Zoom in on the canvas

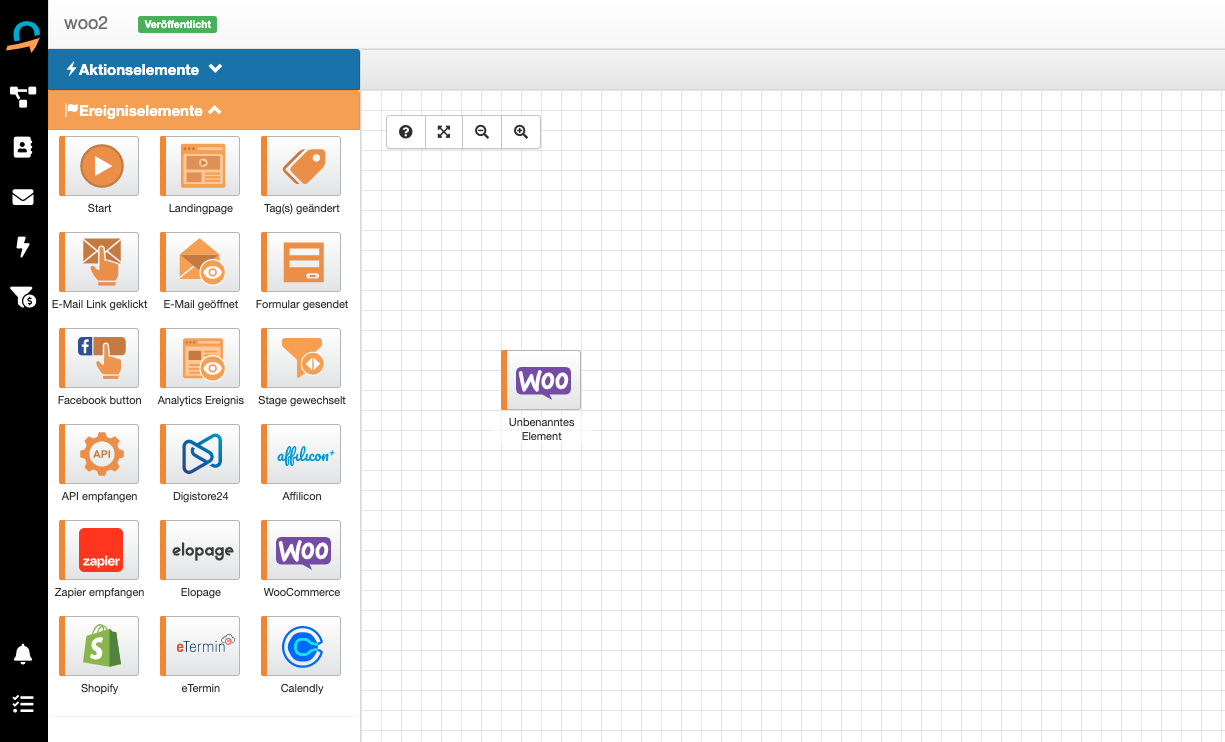click(520, 132)
